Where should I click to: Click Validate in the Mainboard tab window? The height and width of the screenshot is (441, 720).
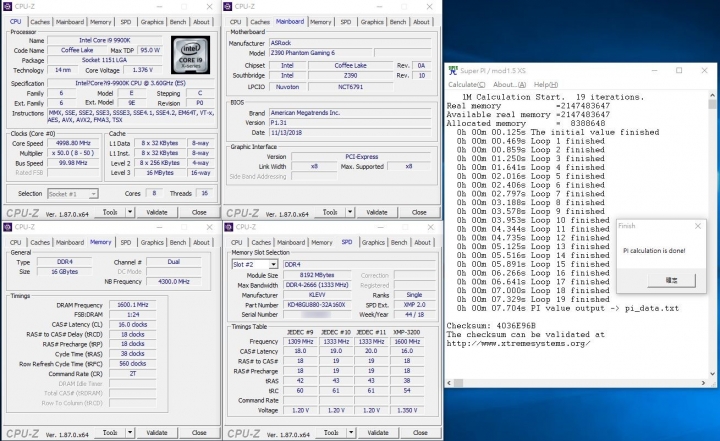(x=377, y=212)
